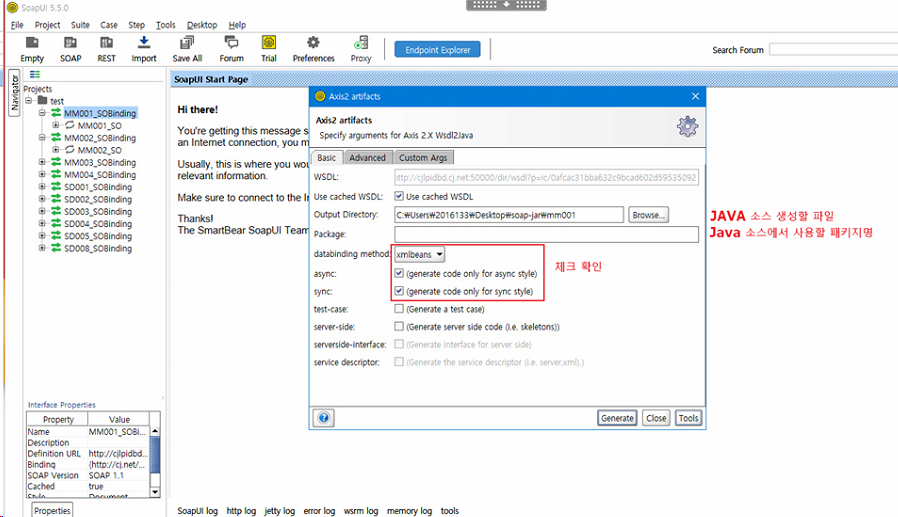Image resolution: width=898 pixels, height=517 pixels.
Task: Enable the server-side skeleton code checkbox
Action: pos(399,327)
